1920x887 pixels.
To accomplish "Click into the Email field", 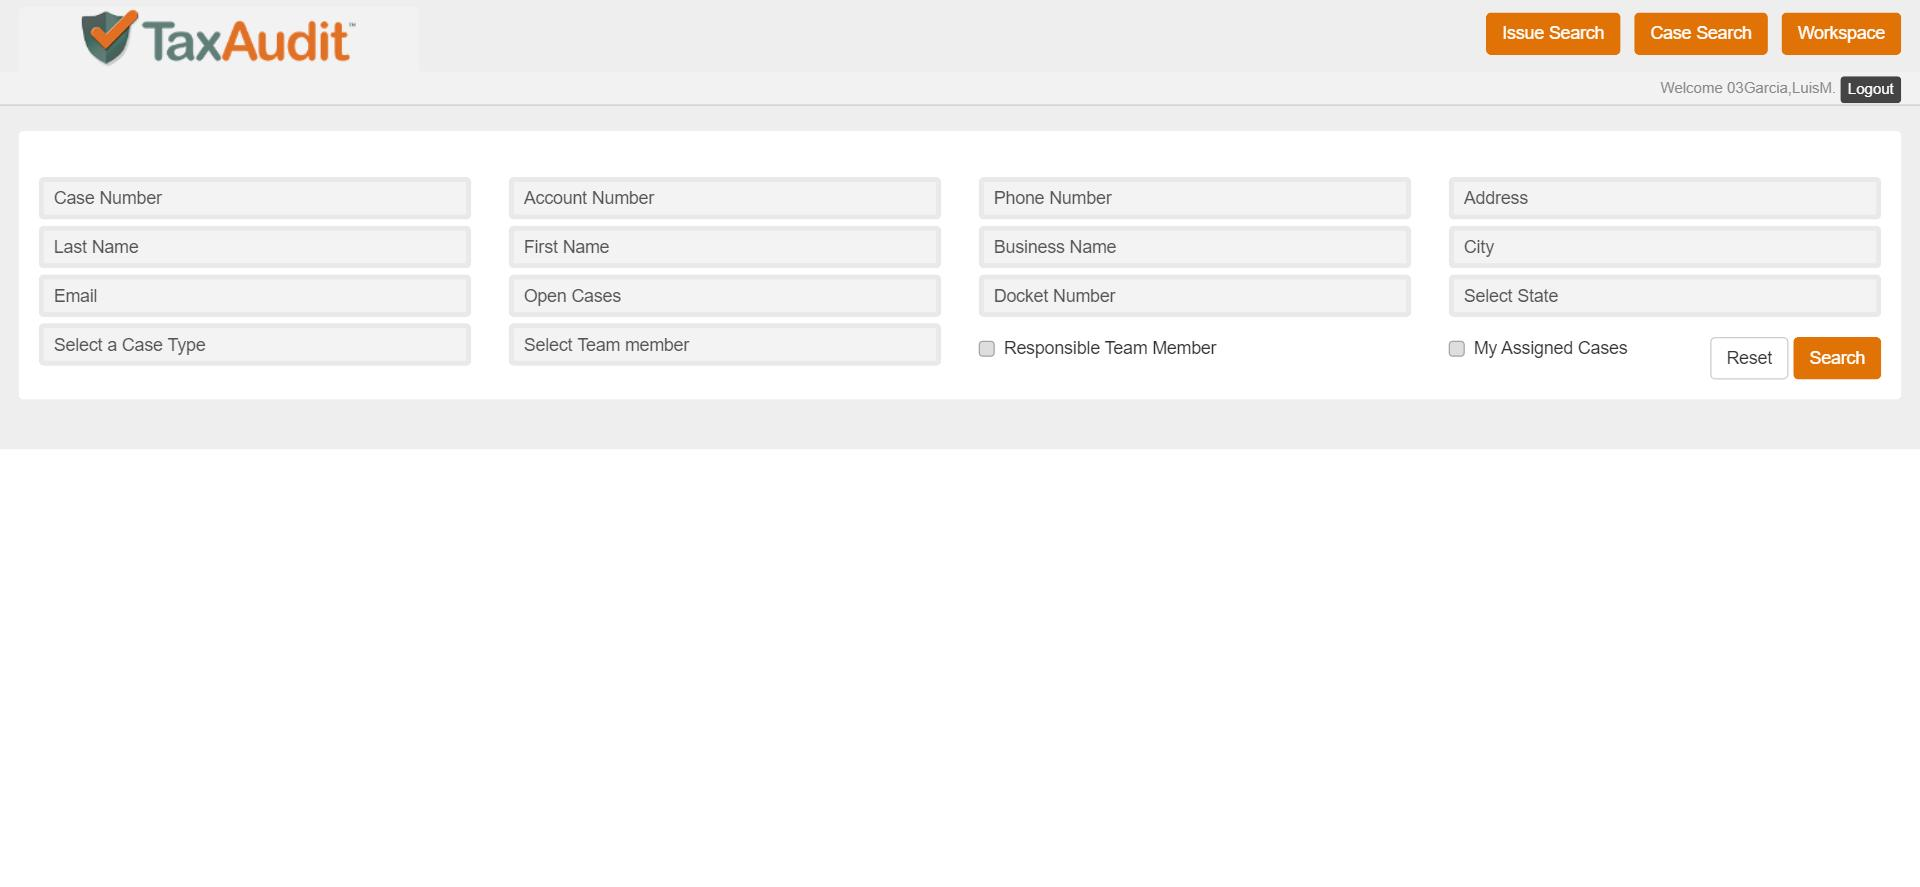I will (x=255, y=296).
